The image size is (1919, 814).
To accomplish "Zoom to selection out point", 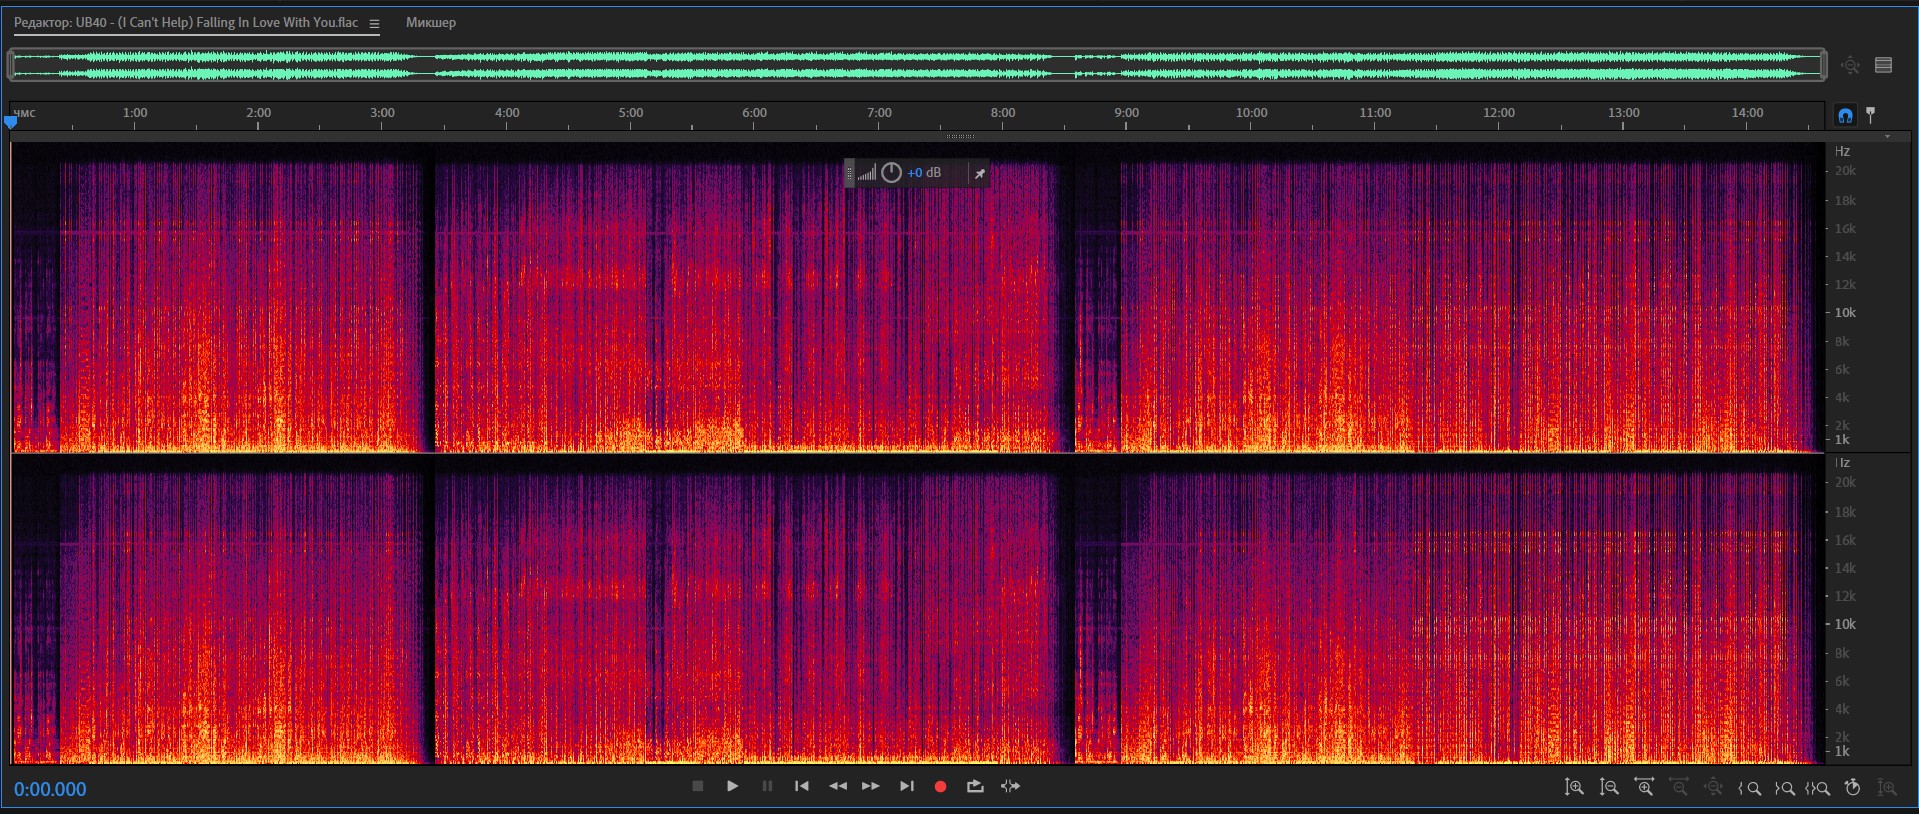I will tap(1784, 788).
